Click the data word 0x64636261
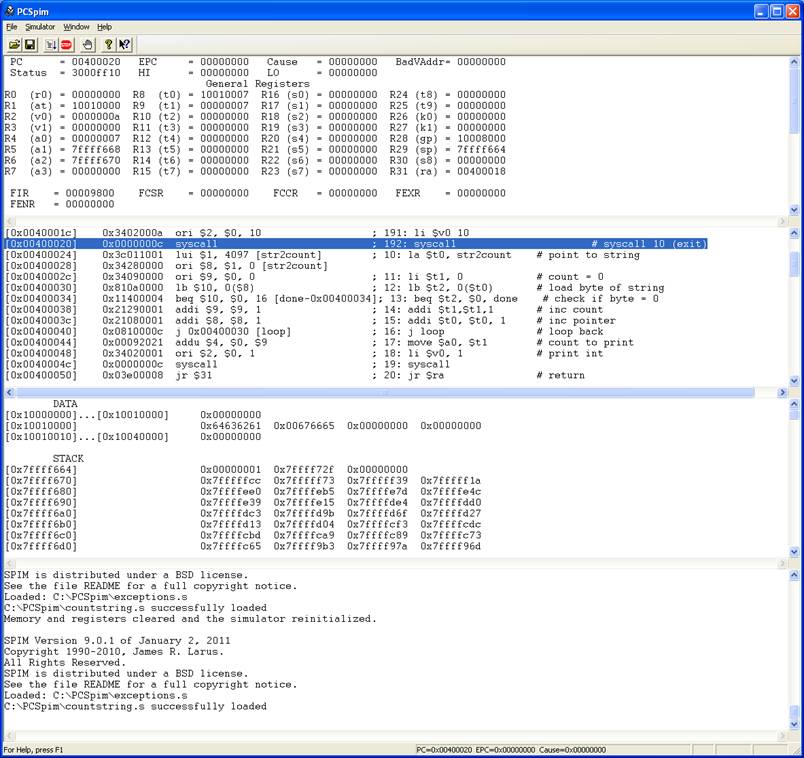Screen dimensions: 804x758 click(231, 426)
